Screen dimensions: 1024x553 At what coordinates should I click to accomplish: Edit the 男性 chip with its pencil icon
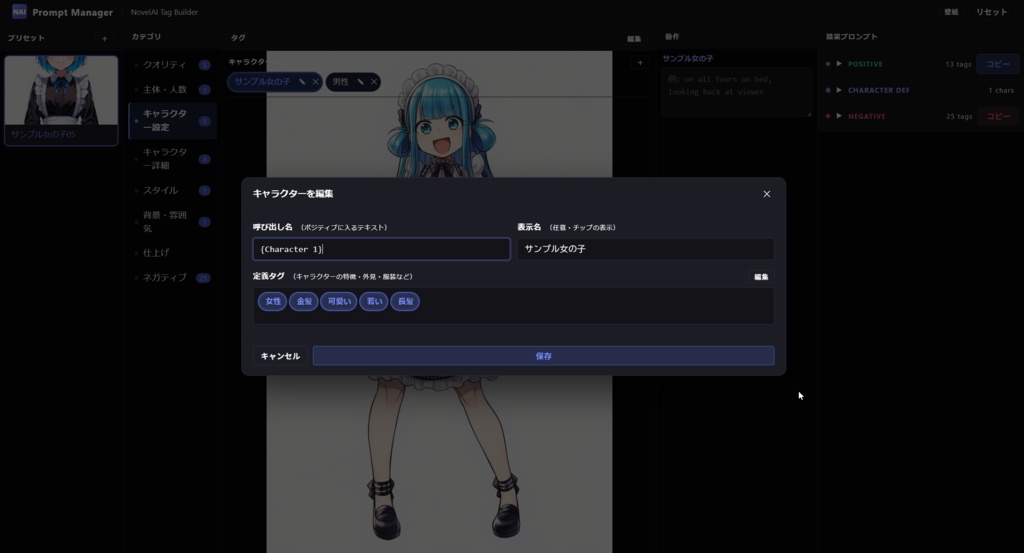(360, 82)
